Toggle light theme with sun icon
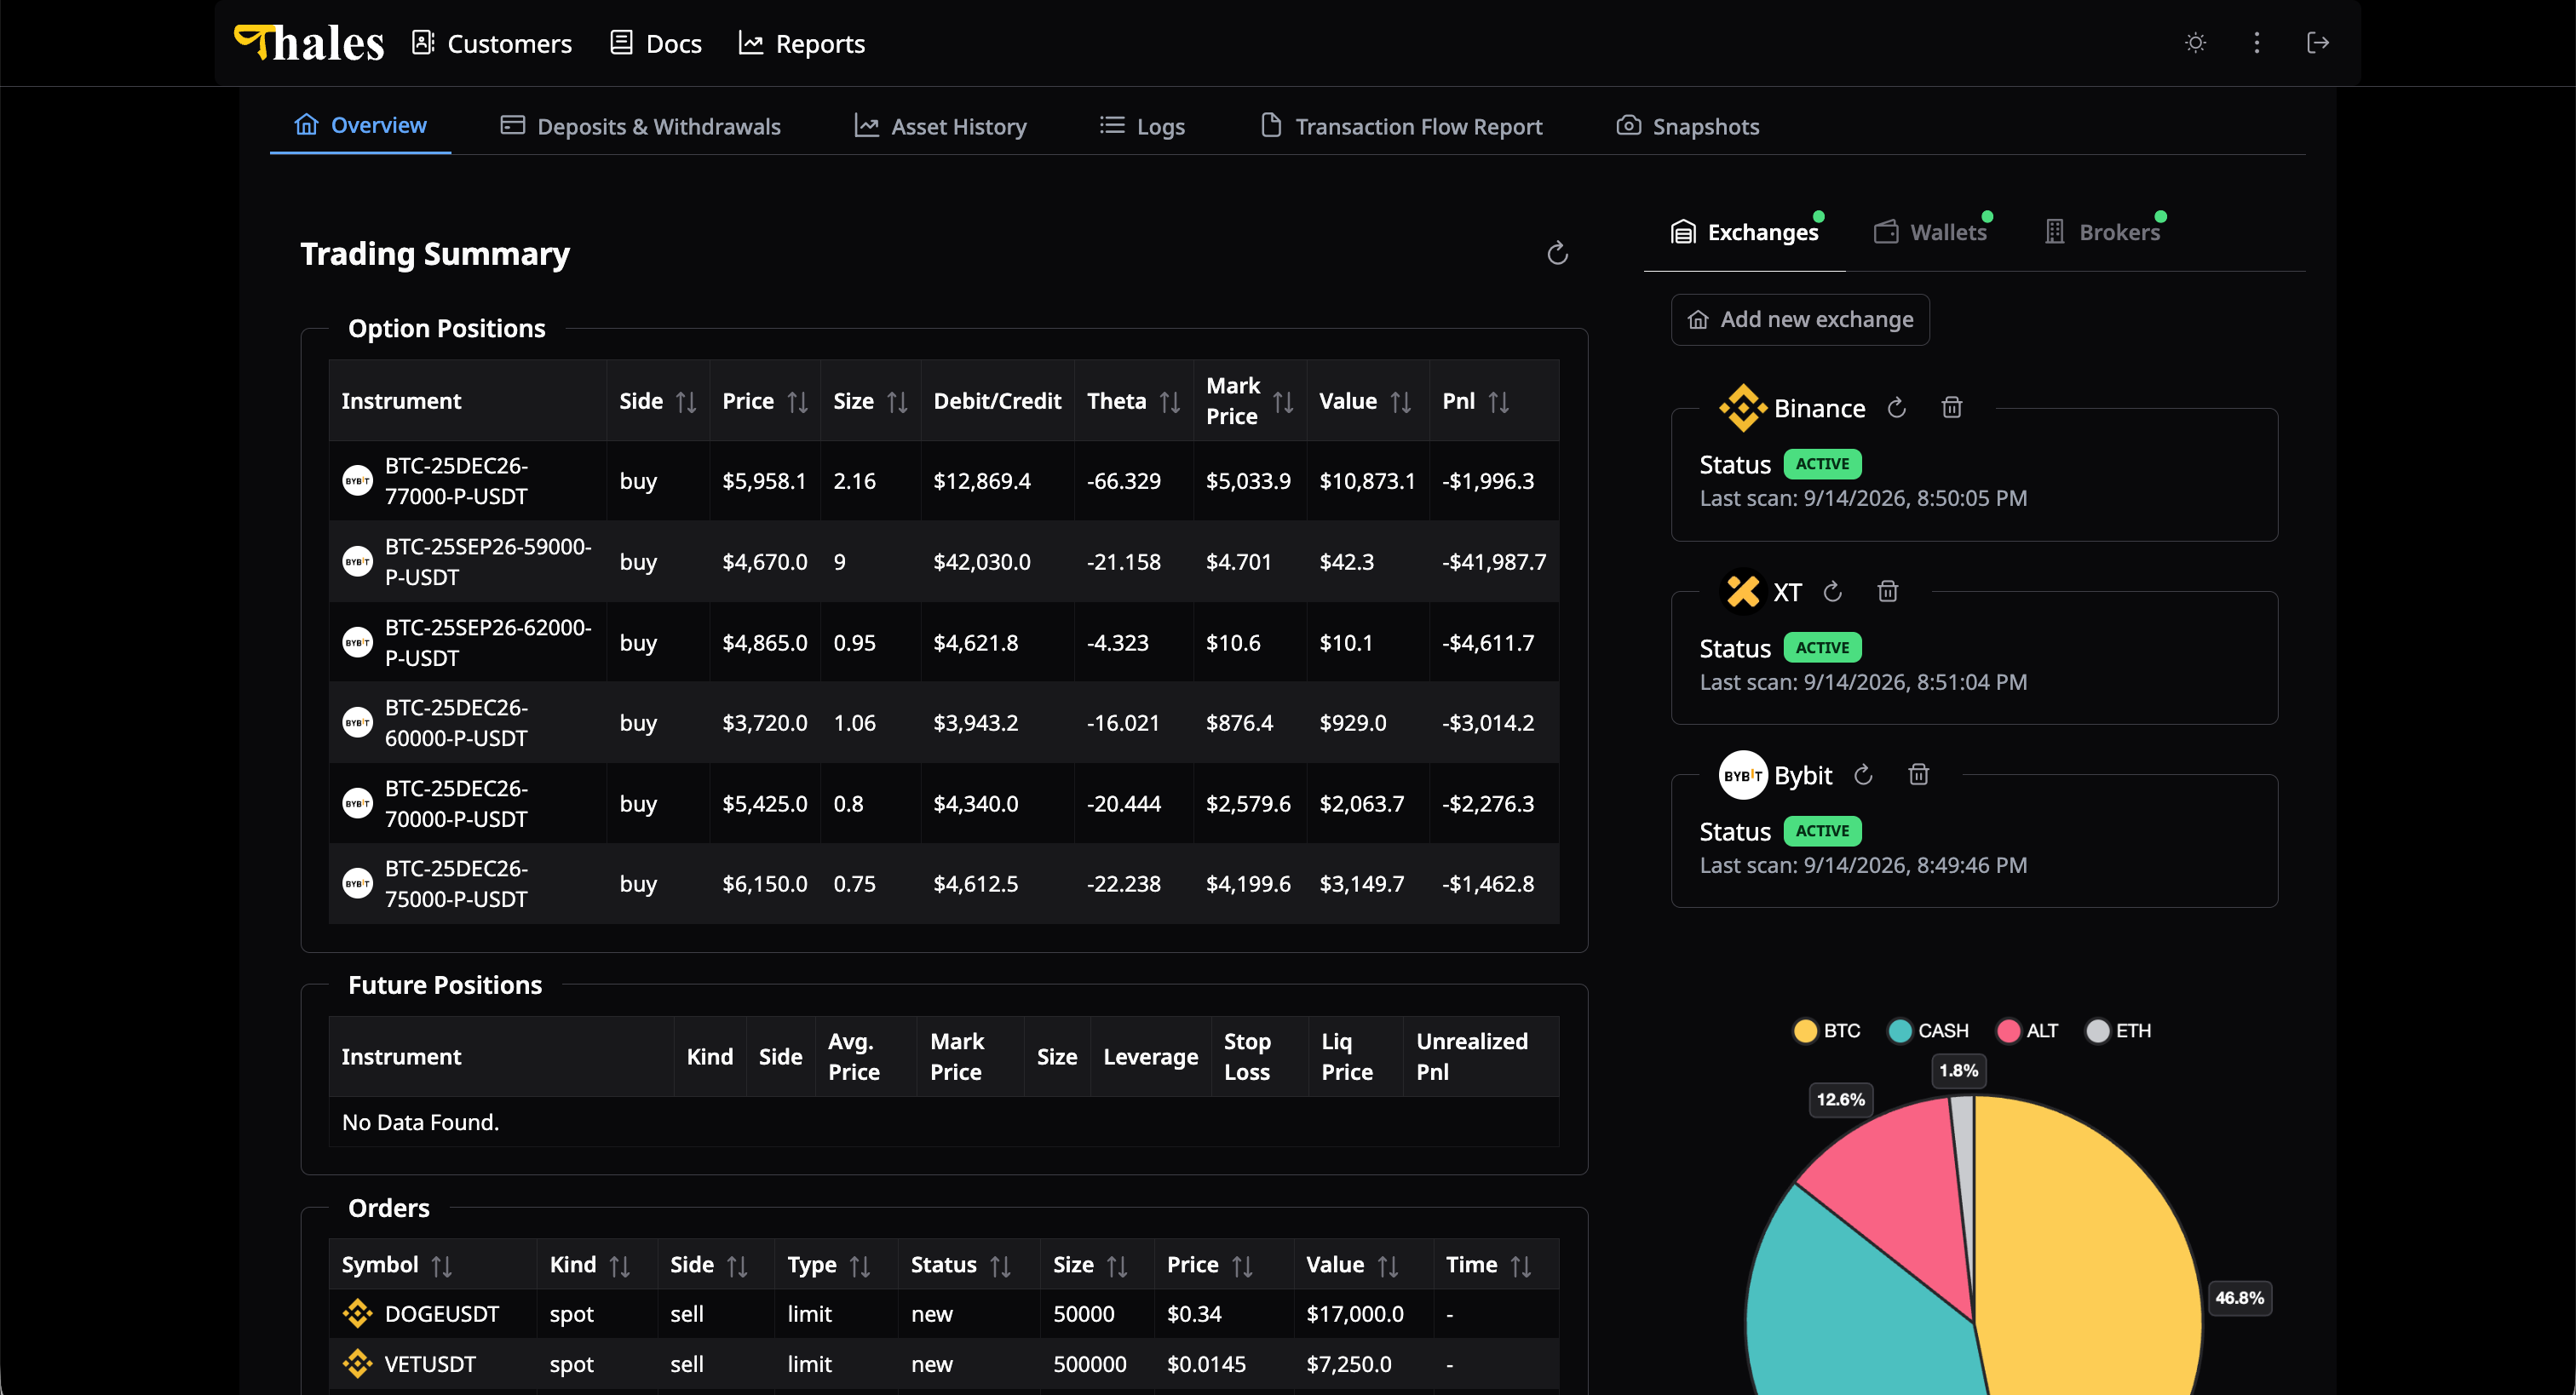 (2195, 43)
